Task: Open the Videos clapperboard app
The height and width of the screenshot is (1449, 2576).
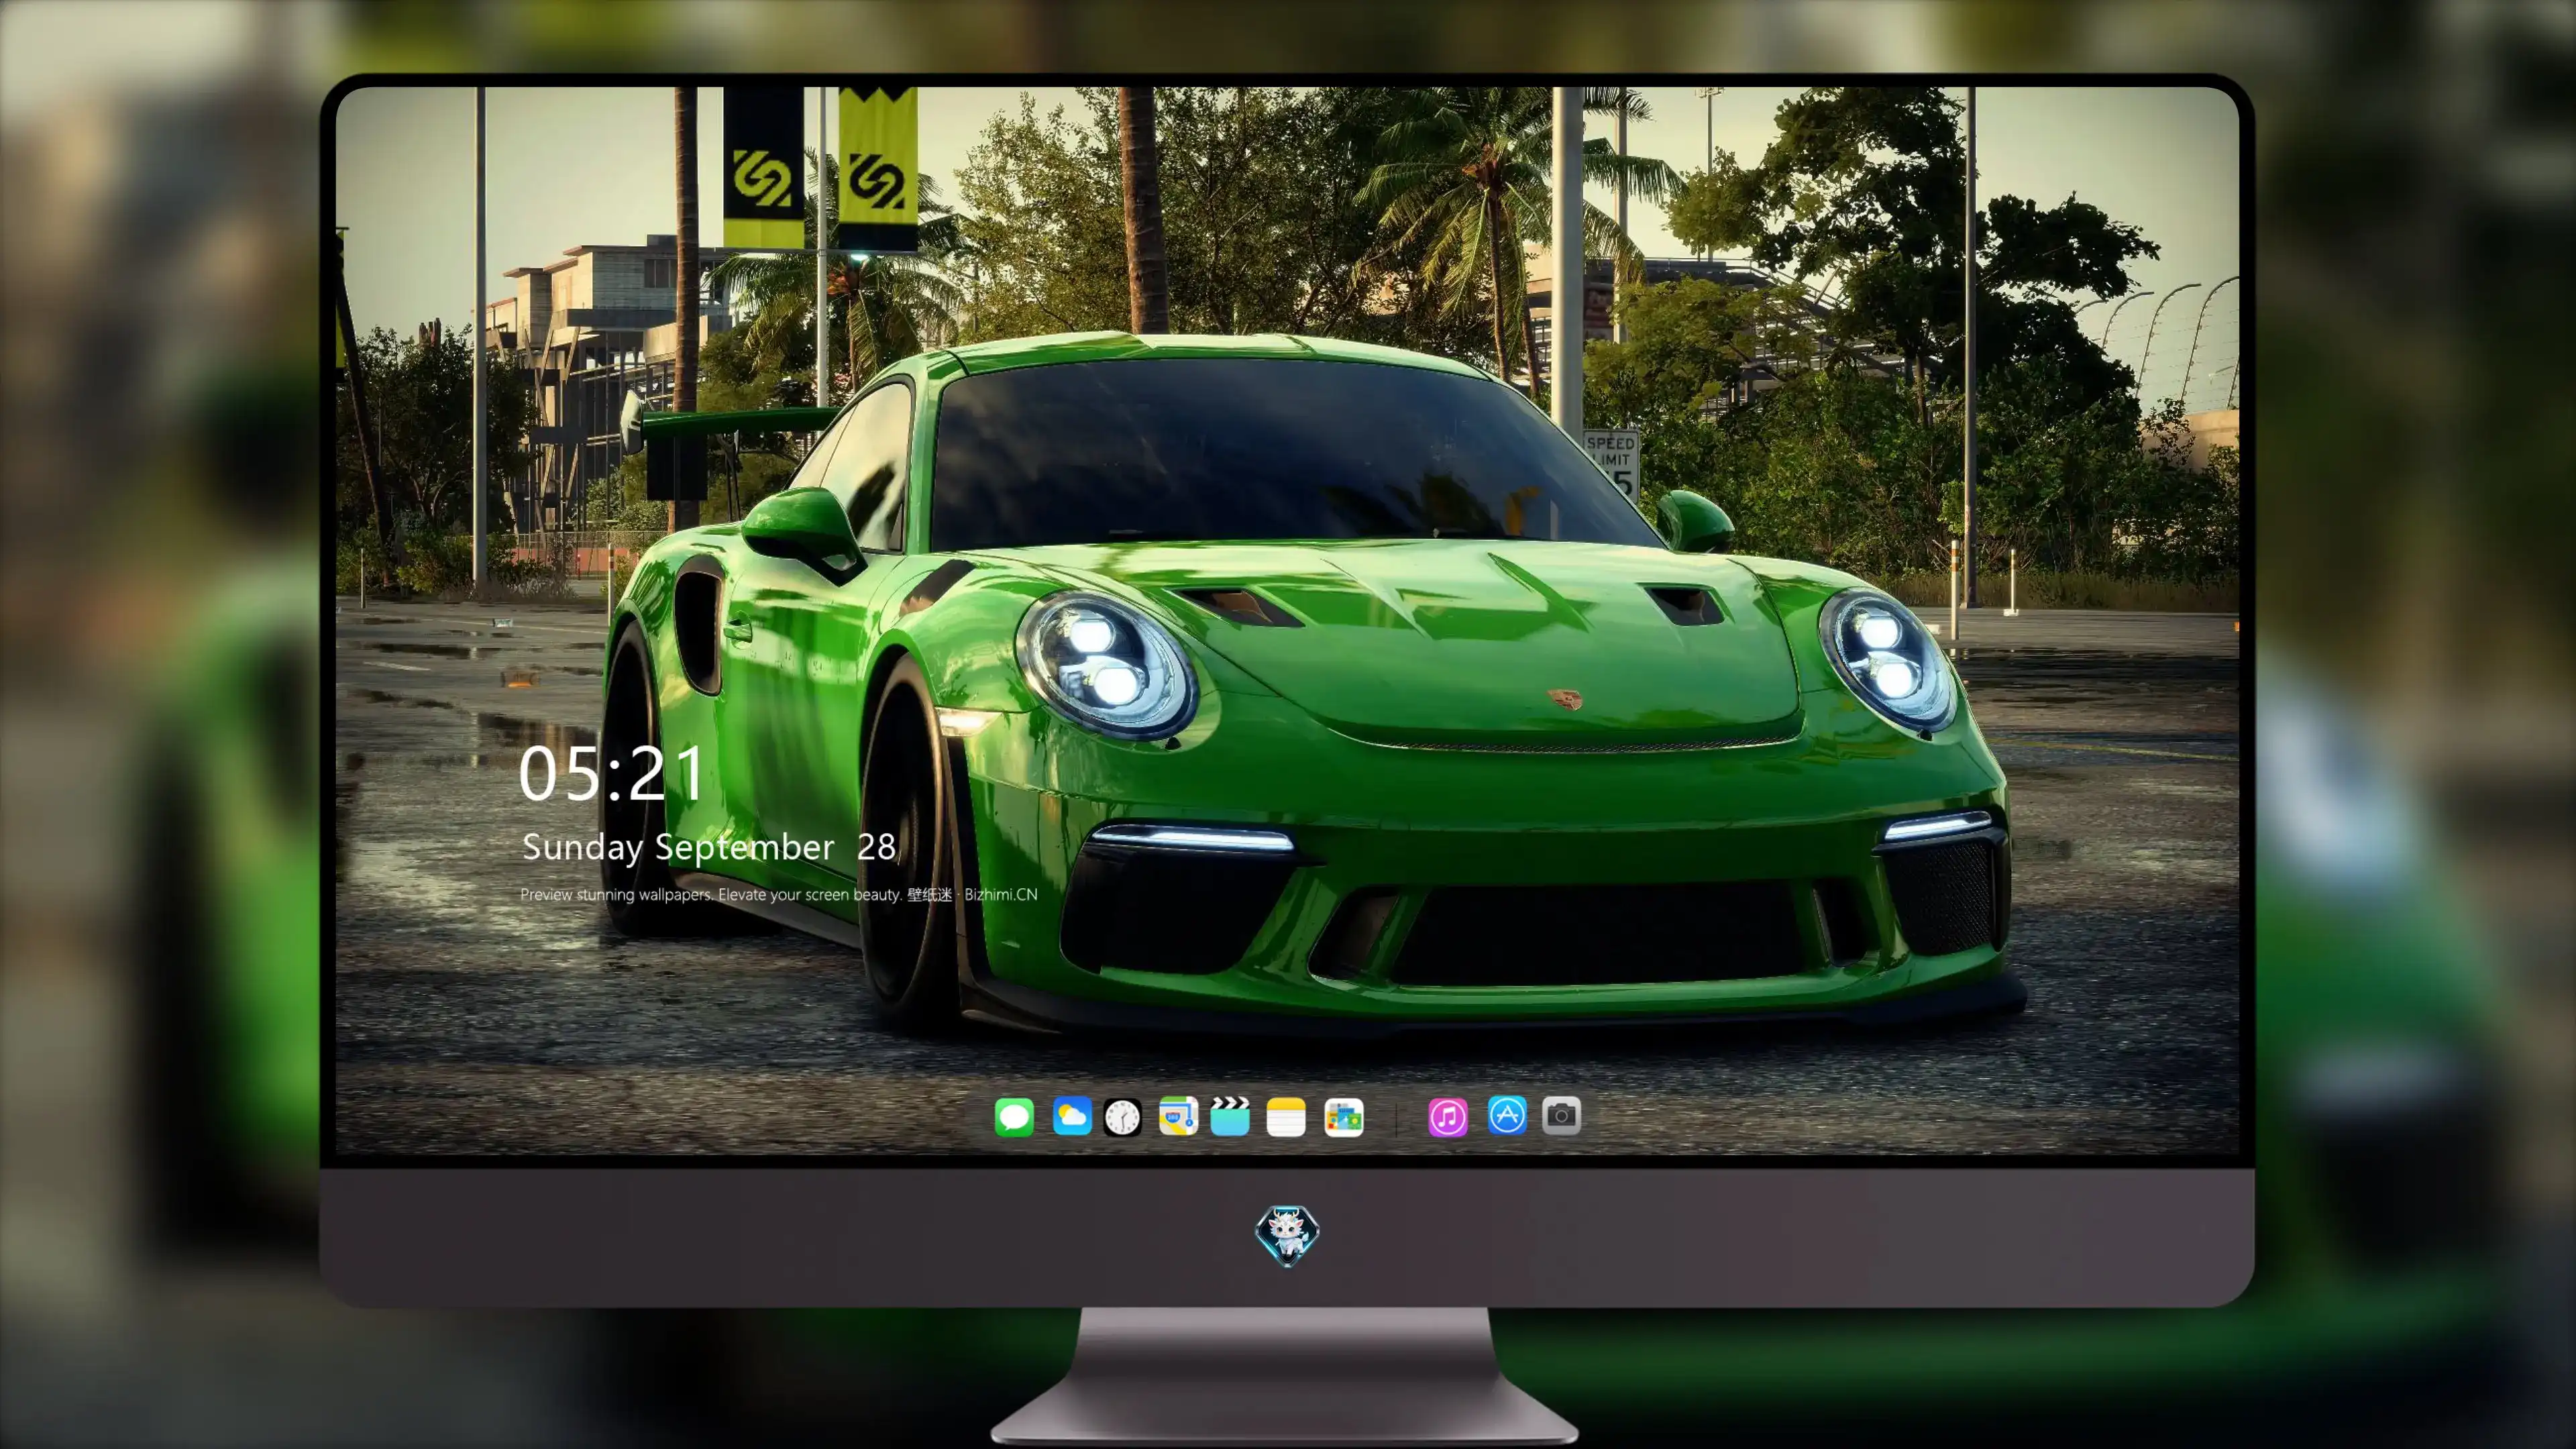Action: (1230, 1116)
